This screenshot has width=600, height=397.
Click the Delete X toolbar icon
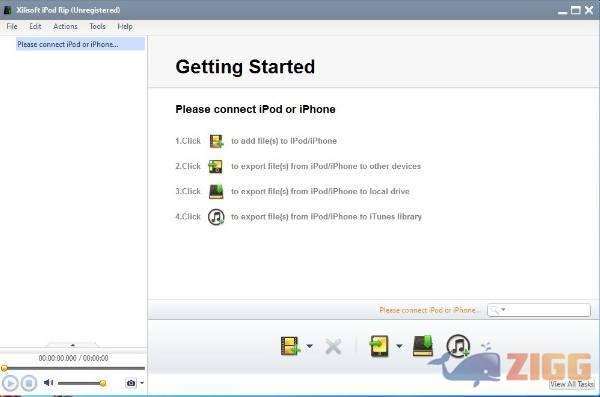pyautogui.click(x=333, y=347)
